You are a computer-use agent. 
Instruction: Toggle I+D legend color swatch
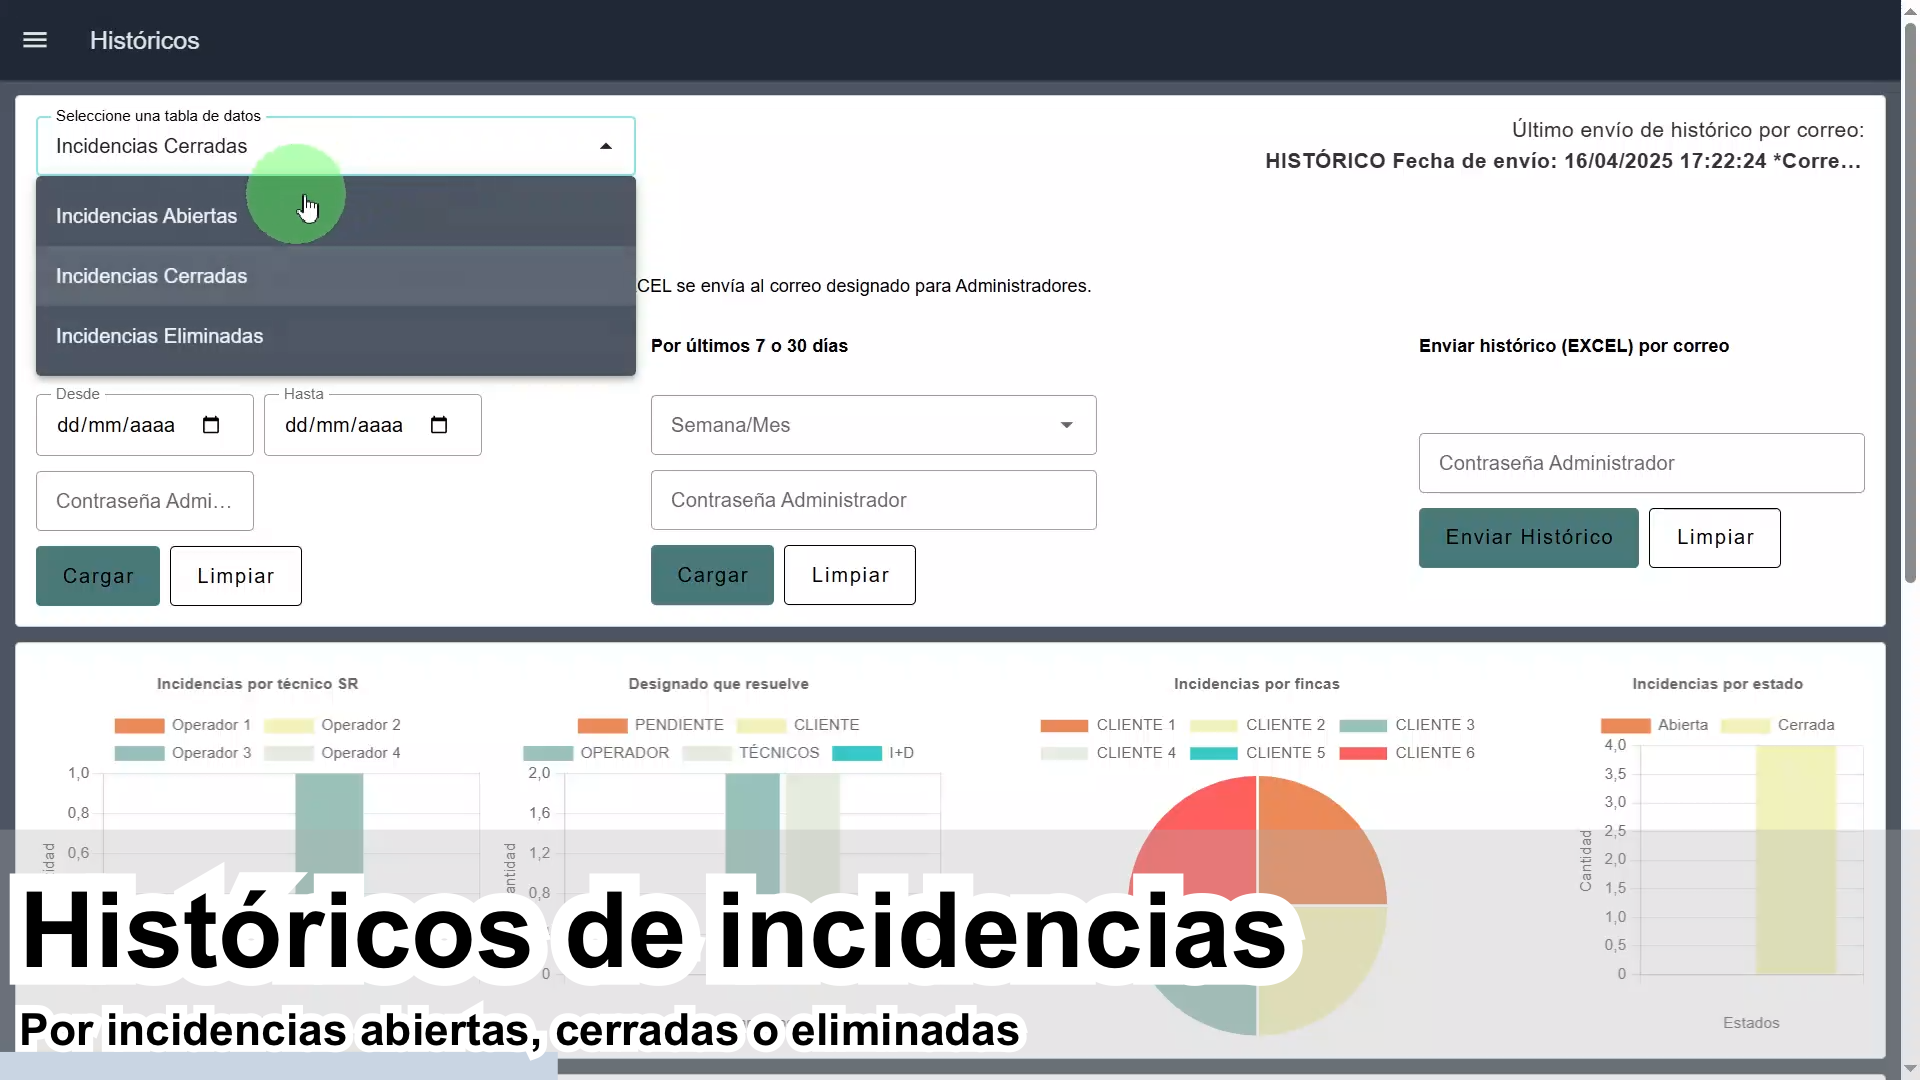856,753
